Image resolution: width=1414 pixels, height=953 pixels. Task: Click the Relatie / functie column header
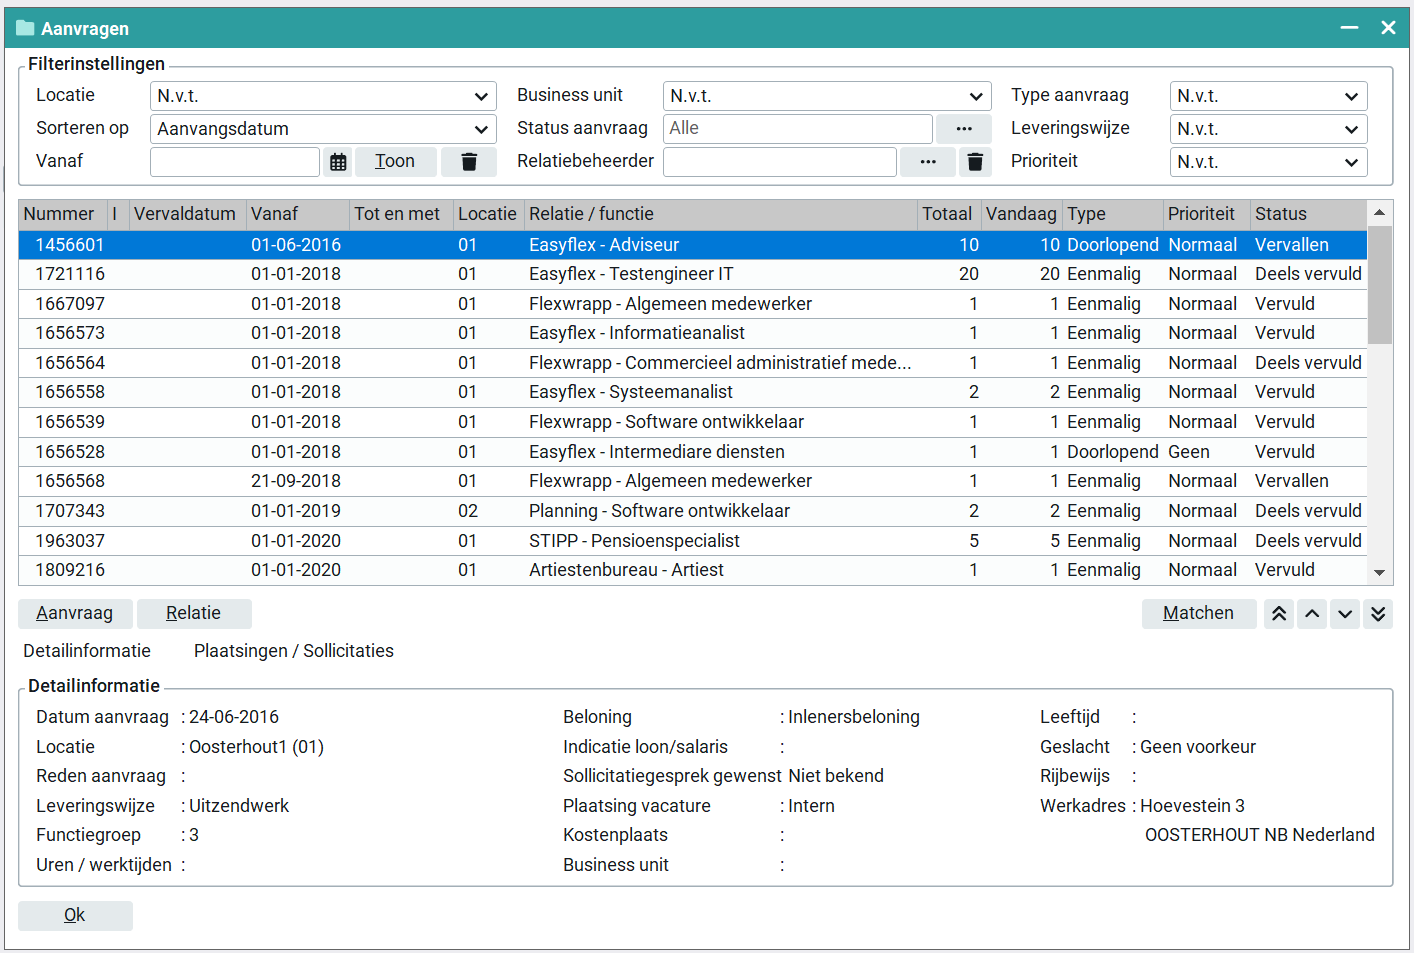721,214
